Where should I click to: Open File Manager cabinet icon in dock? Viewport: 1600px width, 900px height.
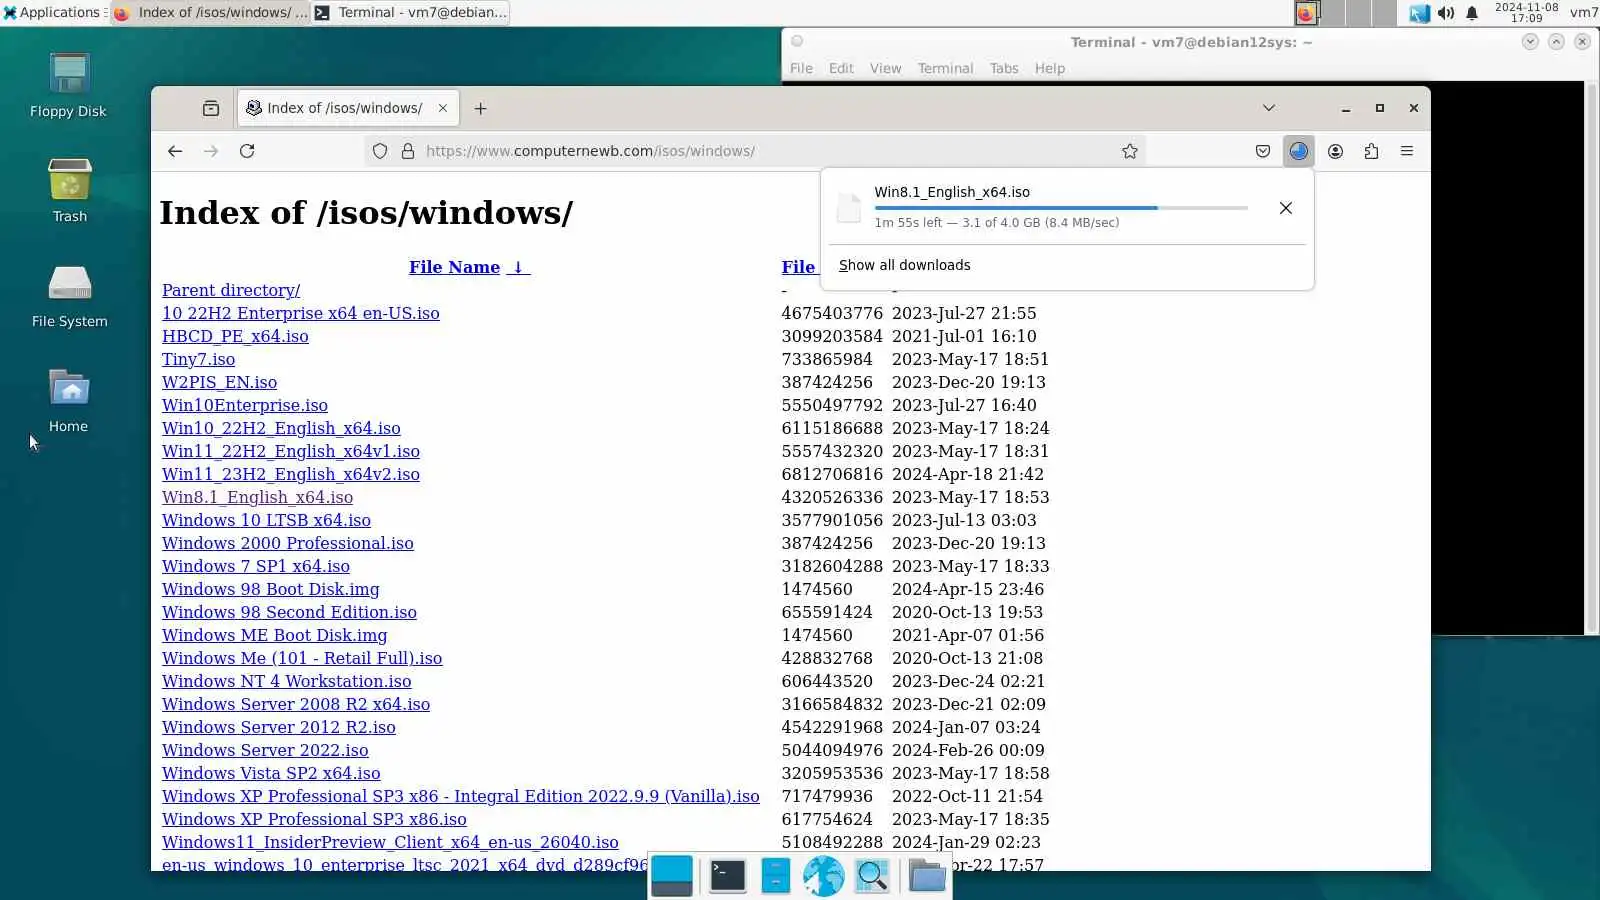(775, 876)
